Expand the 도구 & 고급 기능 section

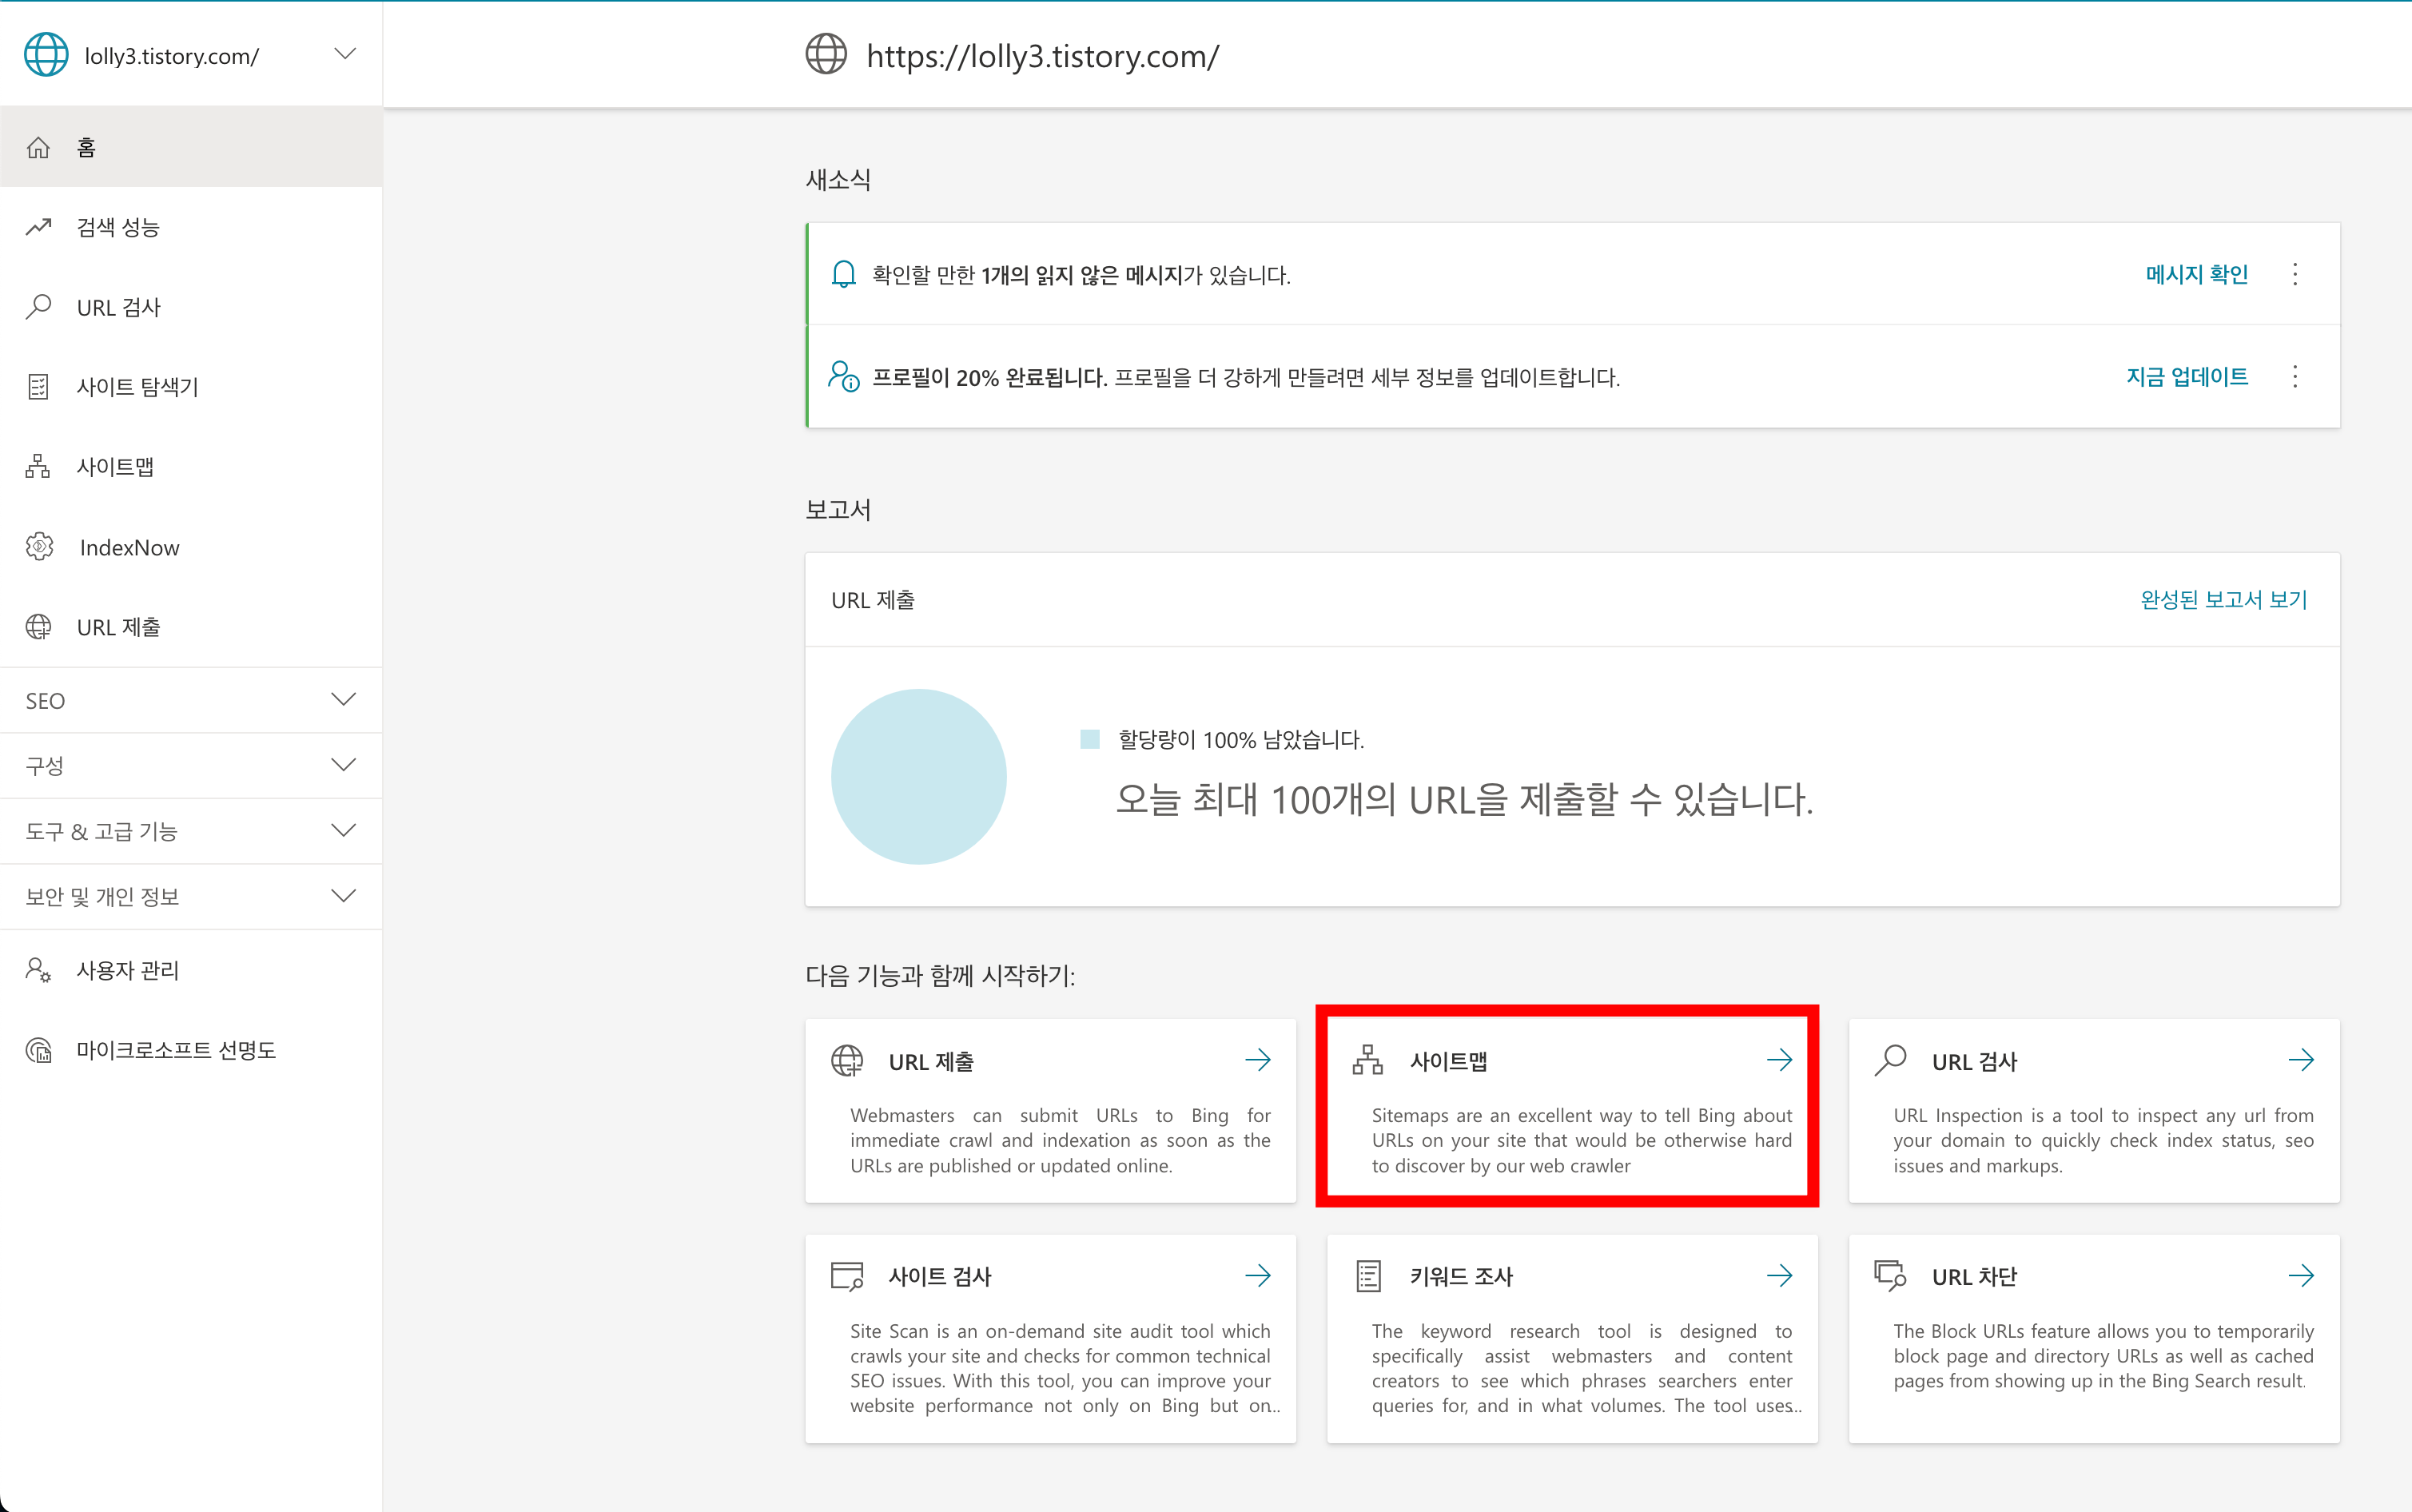click(191, 831)
